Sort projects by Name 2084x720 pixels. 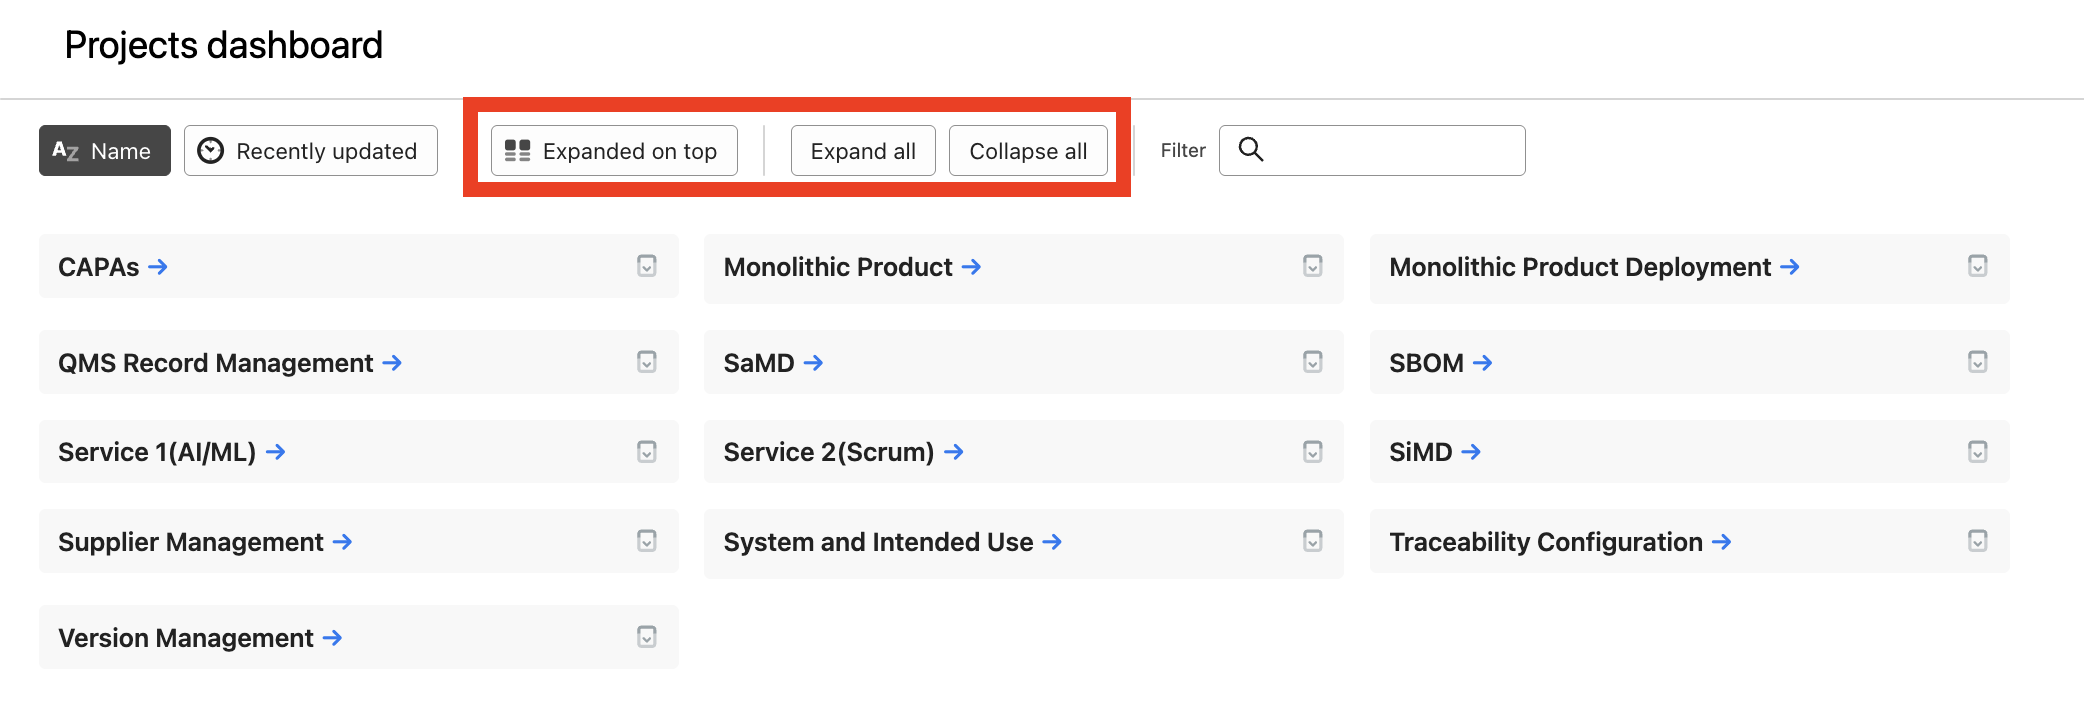click(x=105, y=151)
